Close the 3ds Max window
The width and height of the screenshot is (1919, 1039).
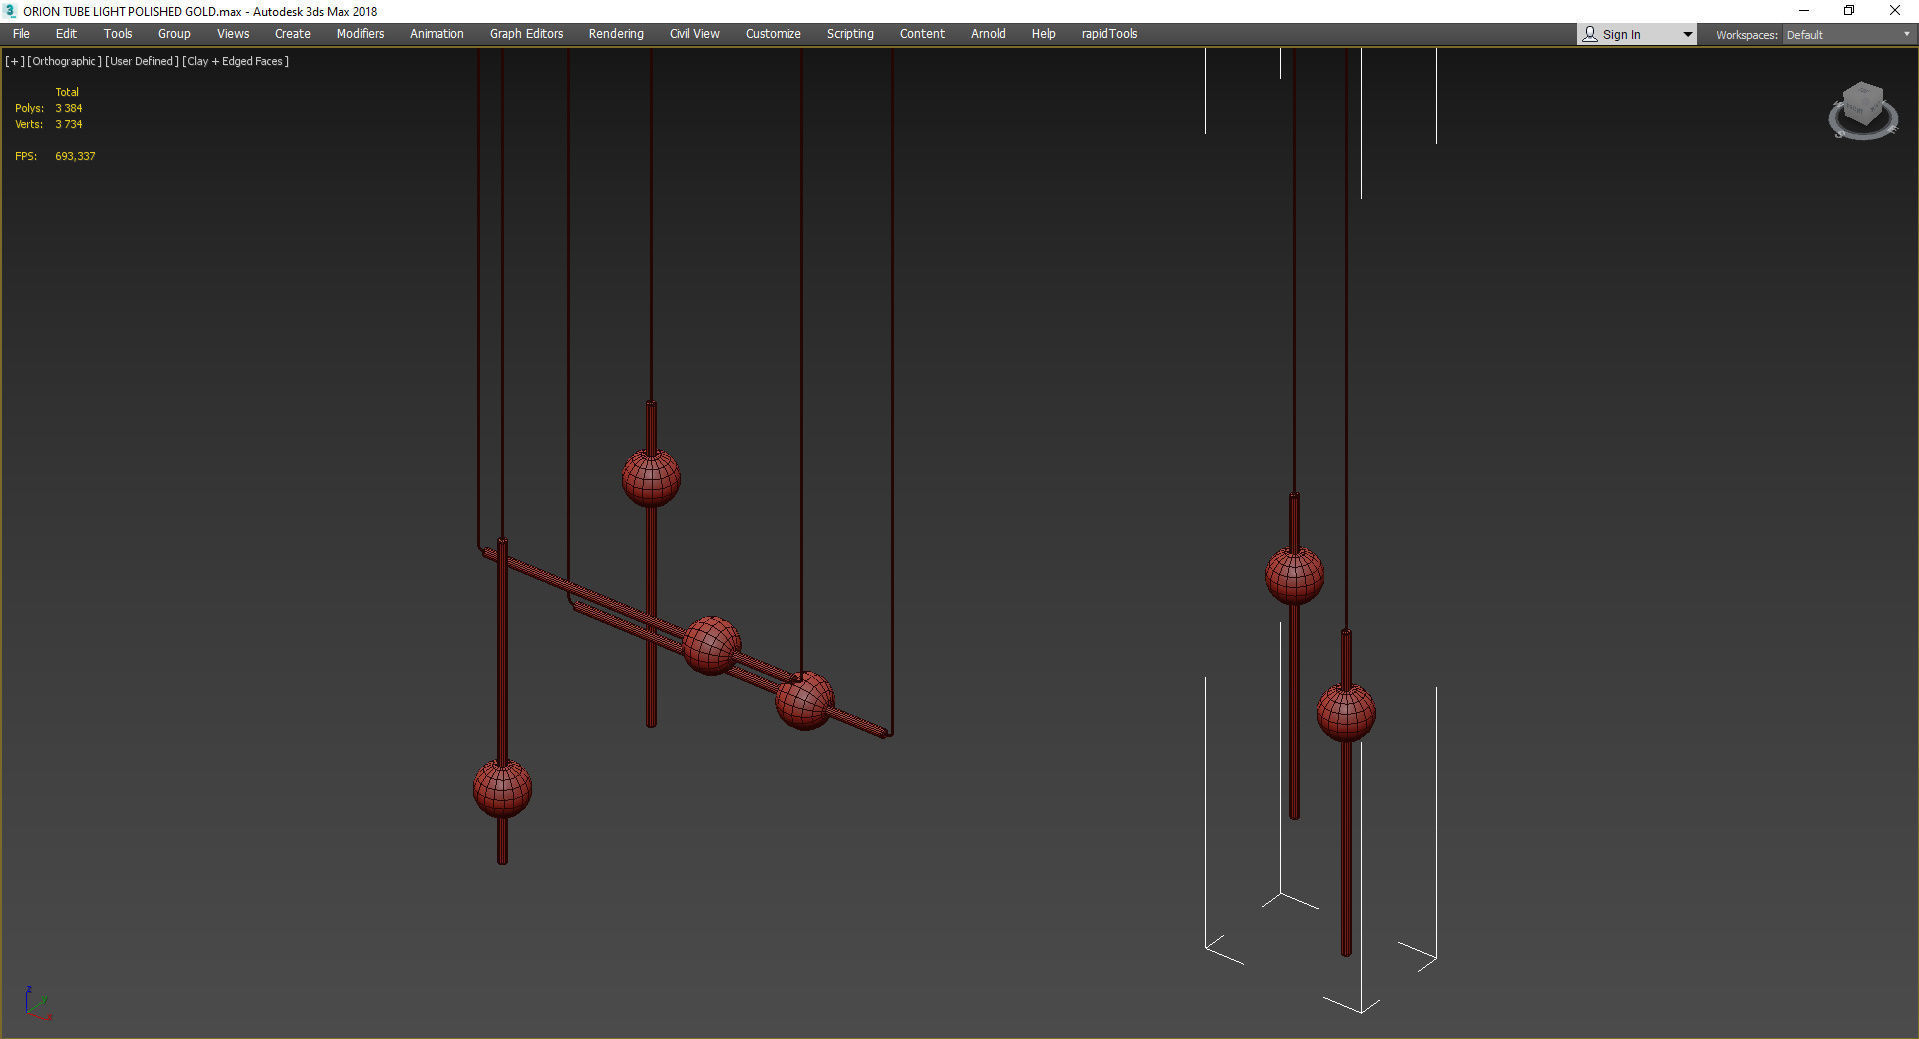coord(1895,11)
